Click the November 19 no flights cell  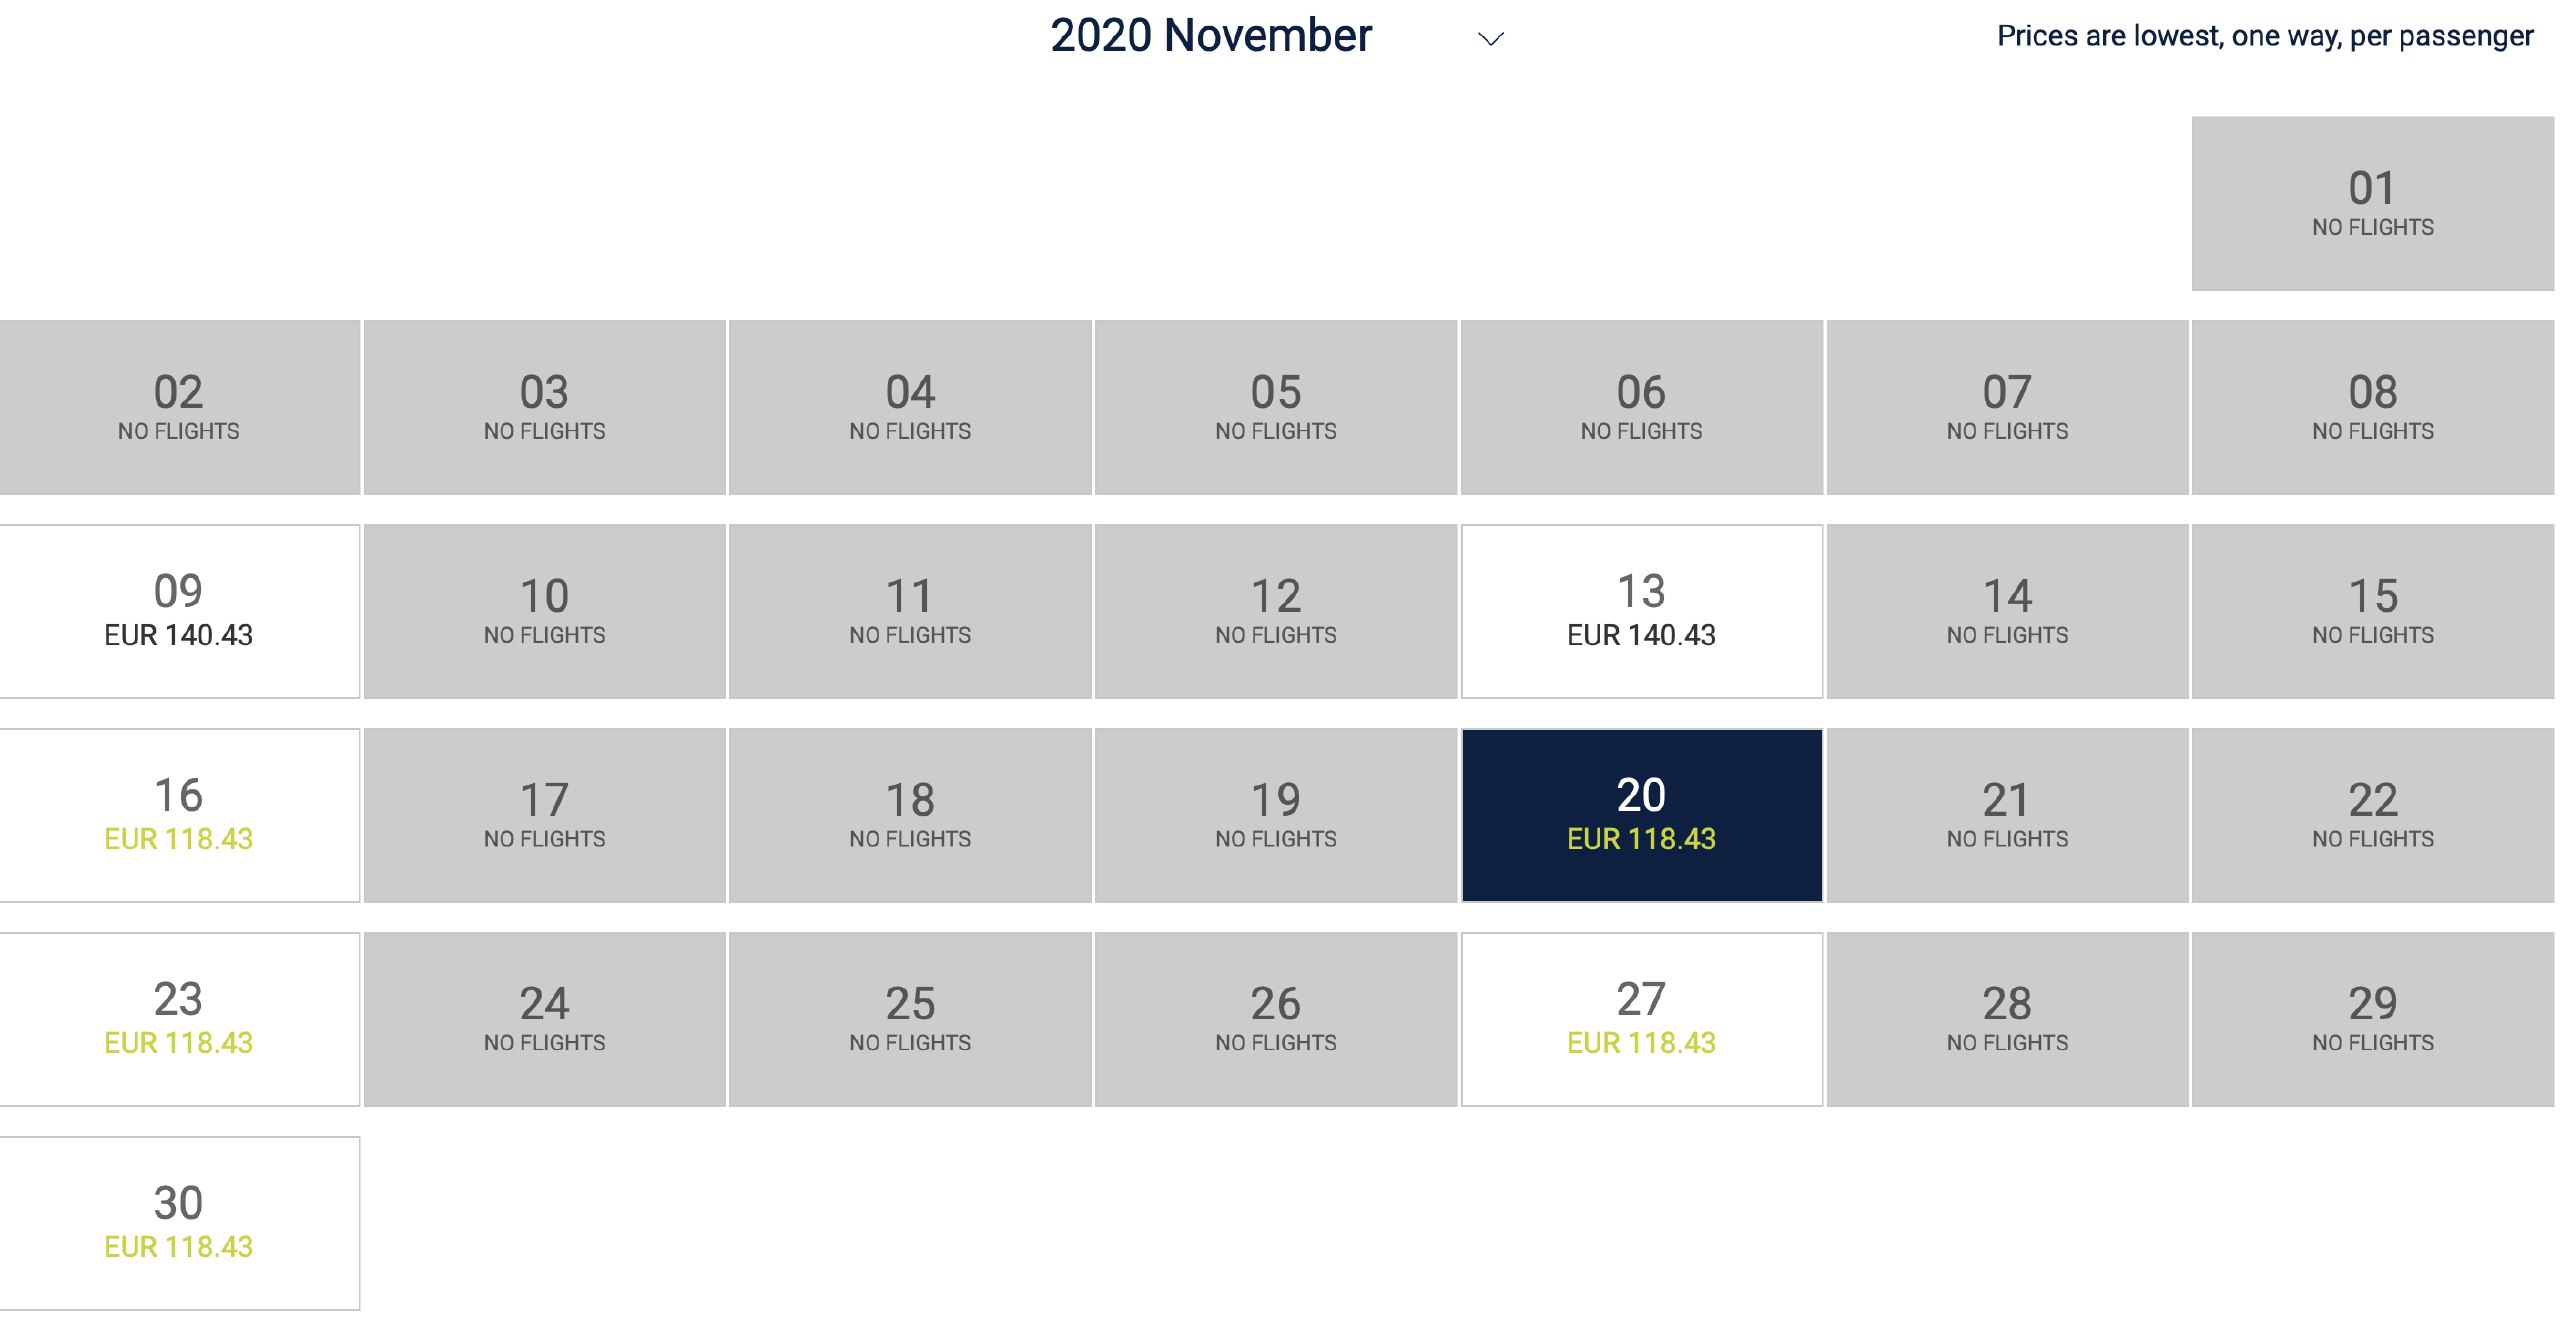coord(1276,815)
